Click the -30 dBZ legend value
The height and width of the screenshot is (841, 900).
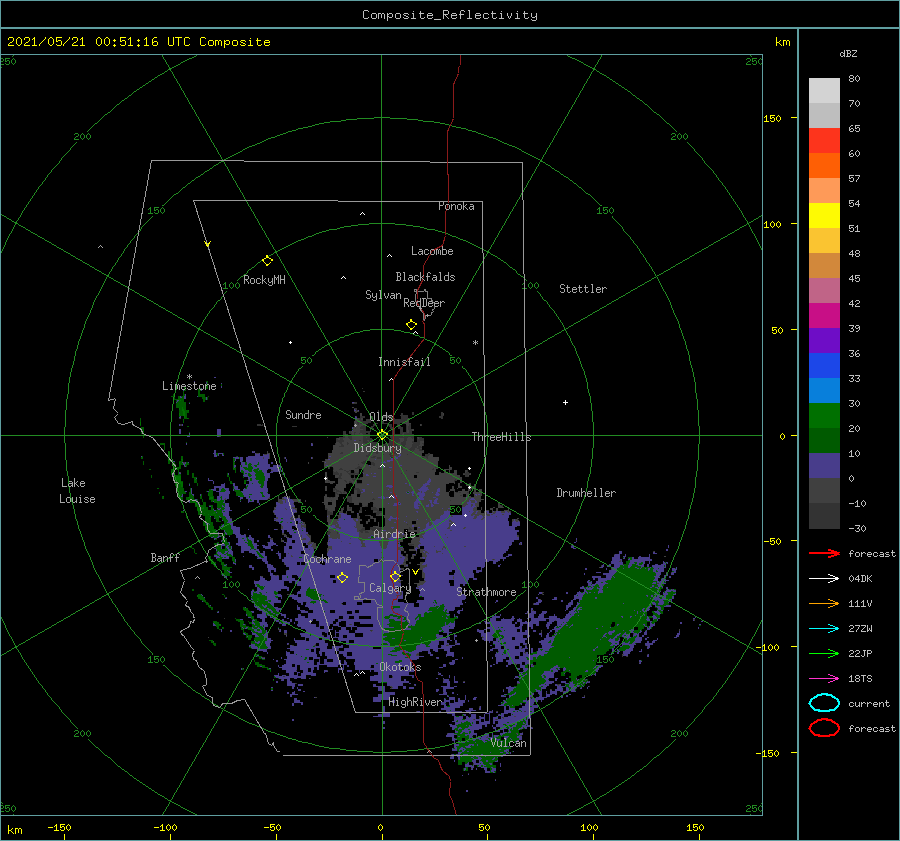(x=857, y=528)
